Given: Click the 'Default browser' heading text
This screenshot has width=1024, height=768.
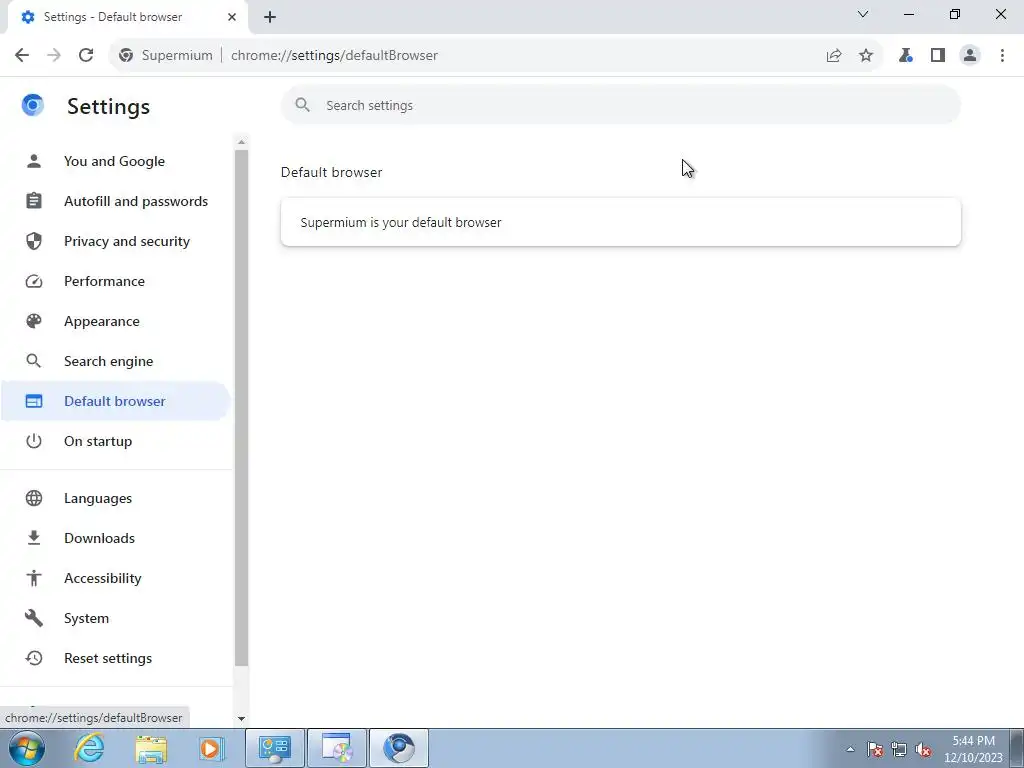Looking at the screenshot, I should (x=332, y=172).
